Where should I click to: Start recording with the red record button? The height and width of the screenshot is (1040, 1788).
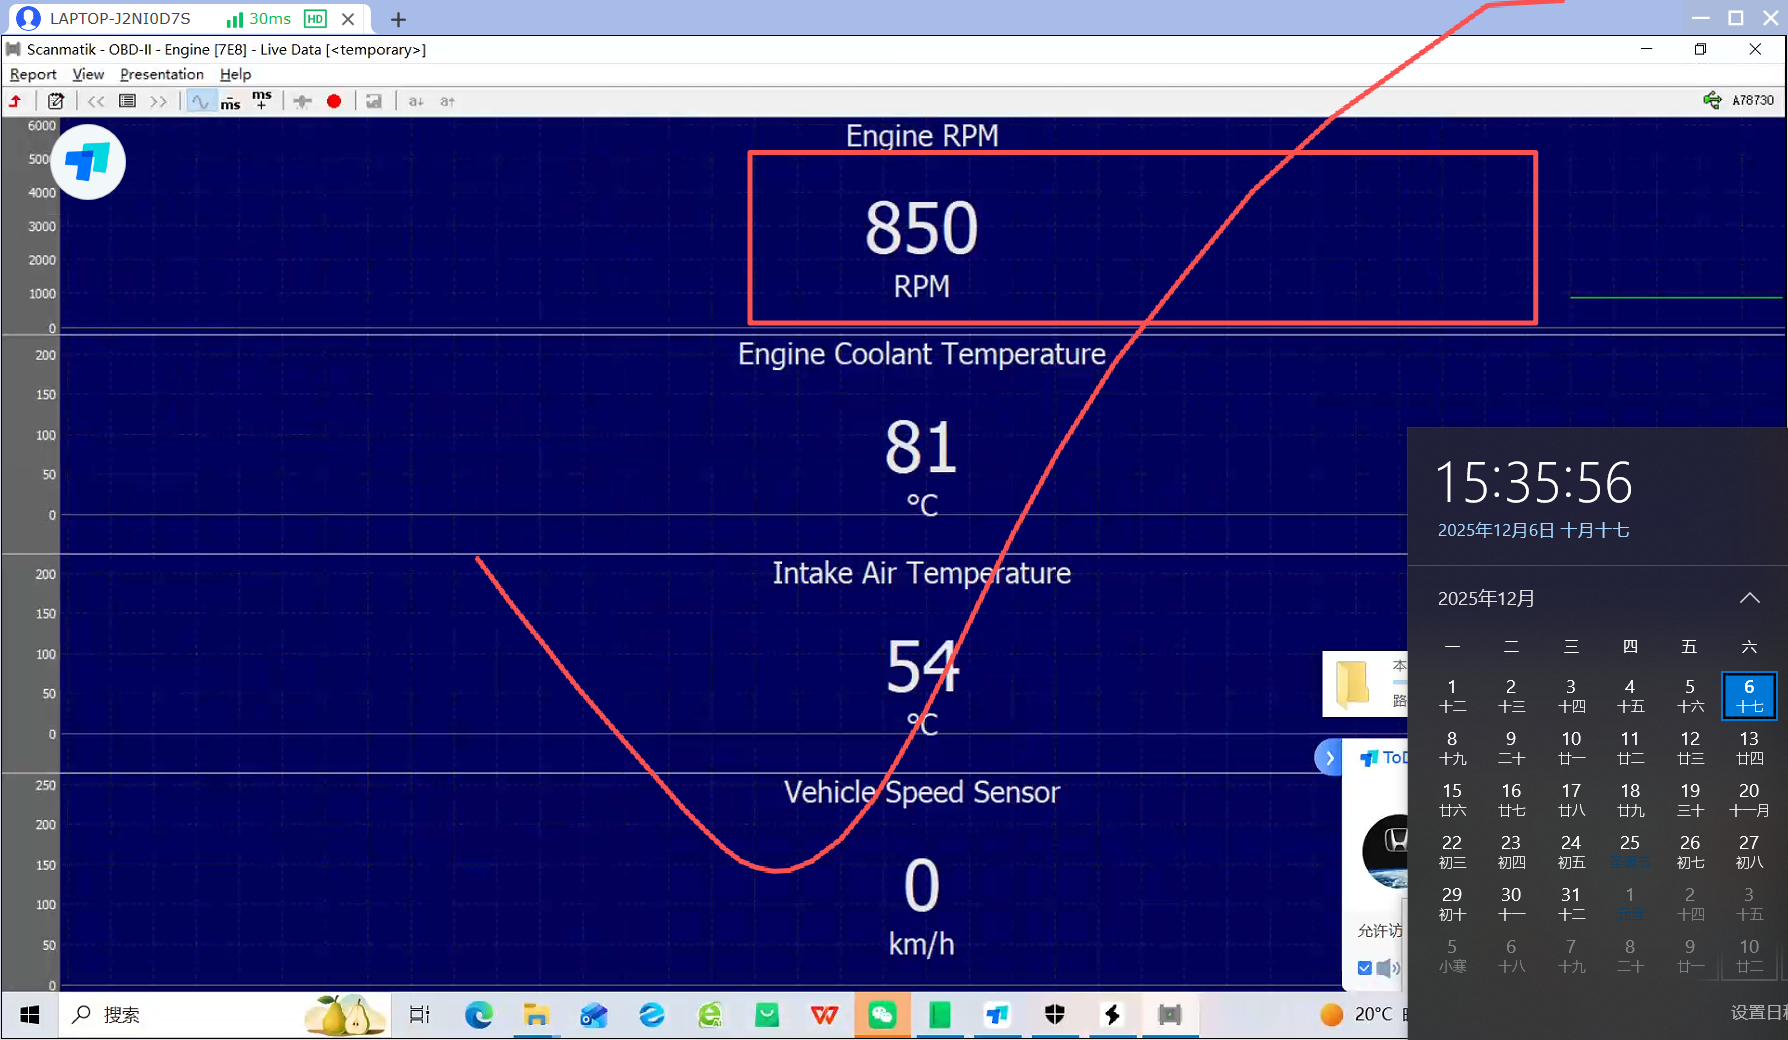click(x=334, y=101)
